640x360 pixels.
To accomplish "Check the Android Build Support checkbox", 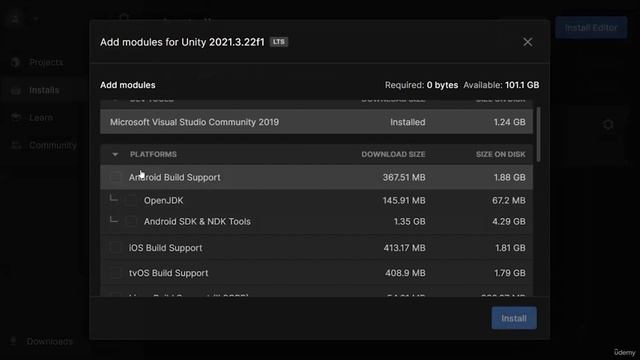I will [x=116, y=177].
